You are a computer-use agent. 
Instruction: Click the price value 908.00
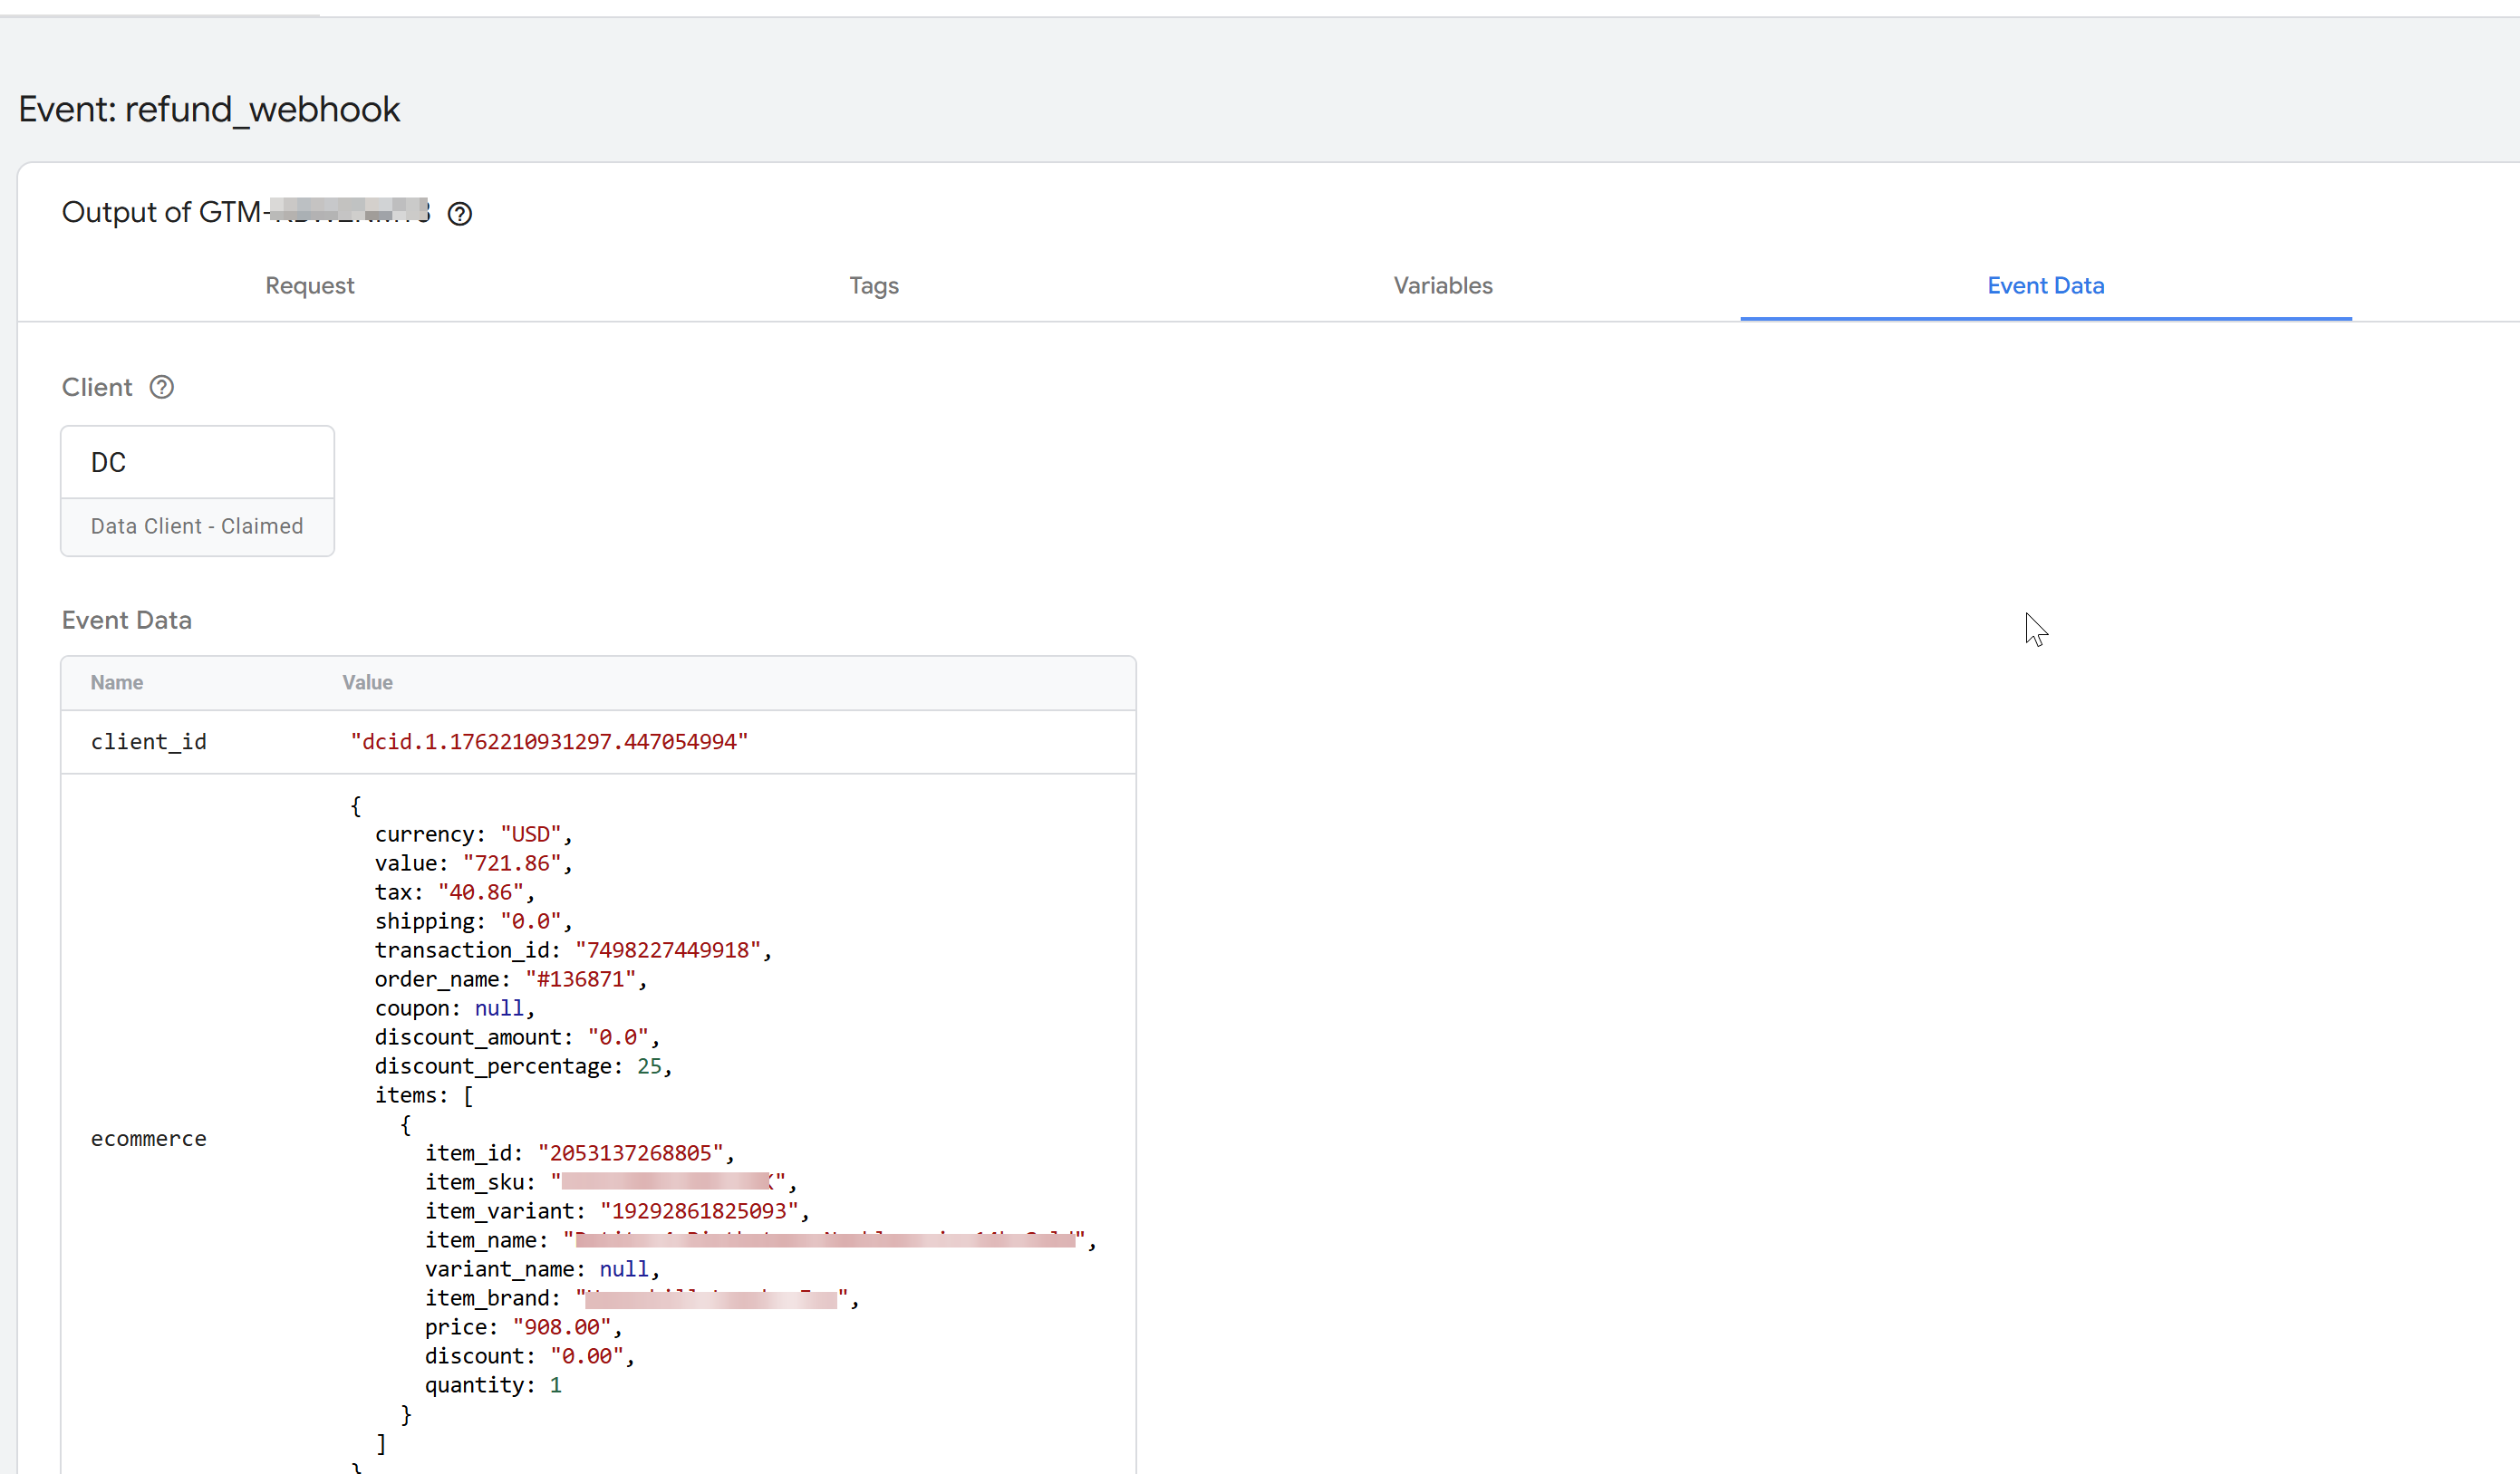[x=561, y=1327]
